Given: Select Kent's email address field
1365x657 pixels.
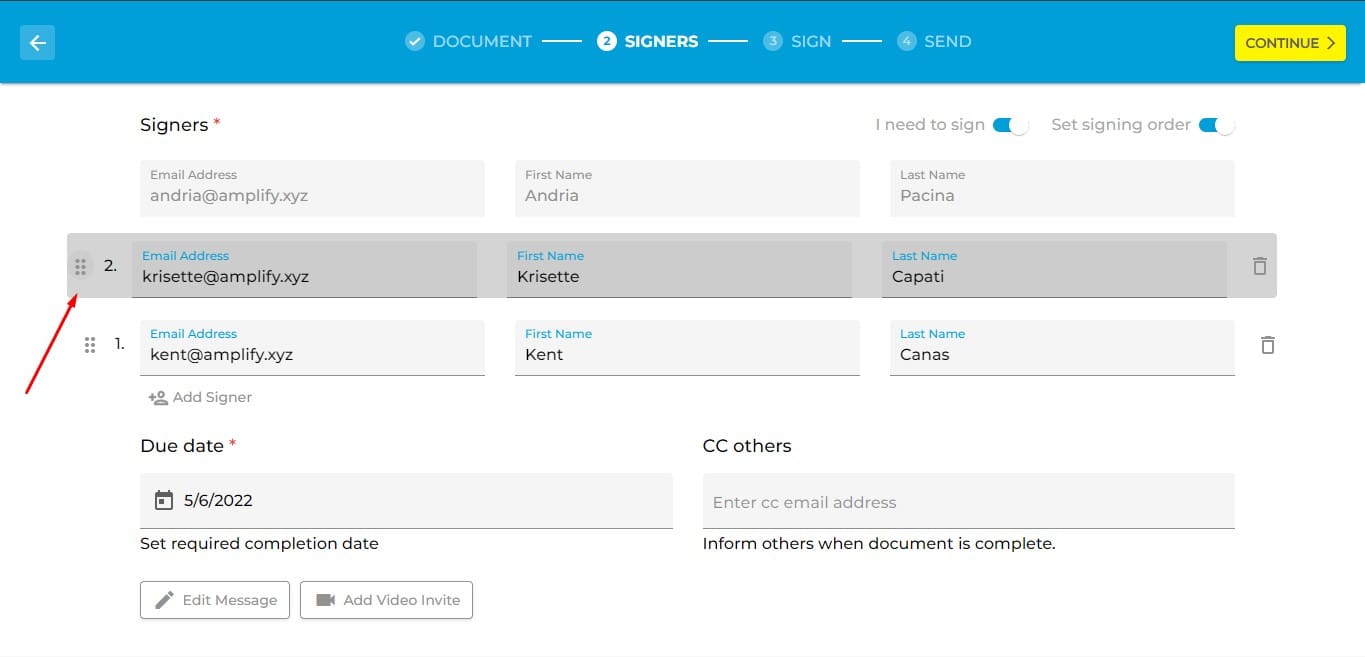Looking at the screenshot, I should (312, 347).
